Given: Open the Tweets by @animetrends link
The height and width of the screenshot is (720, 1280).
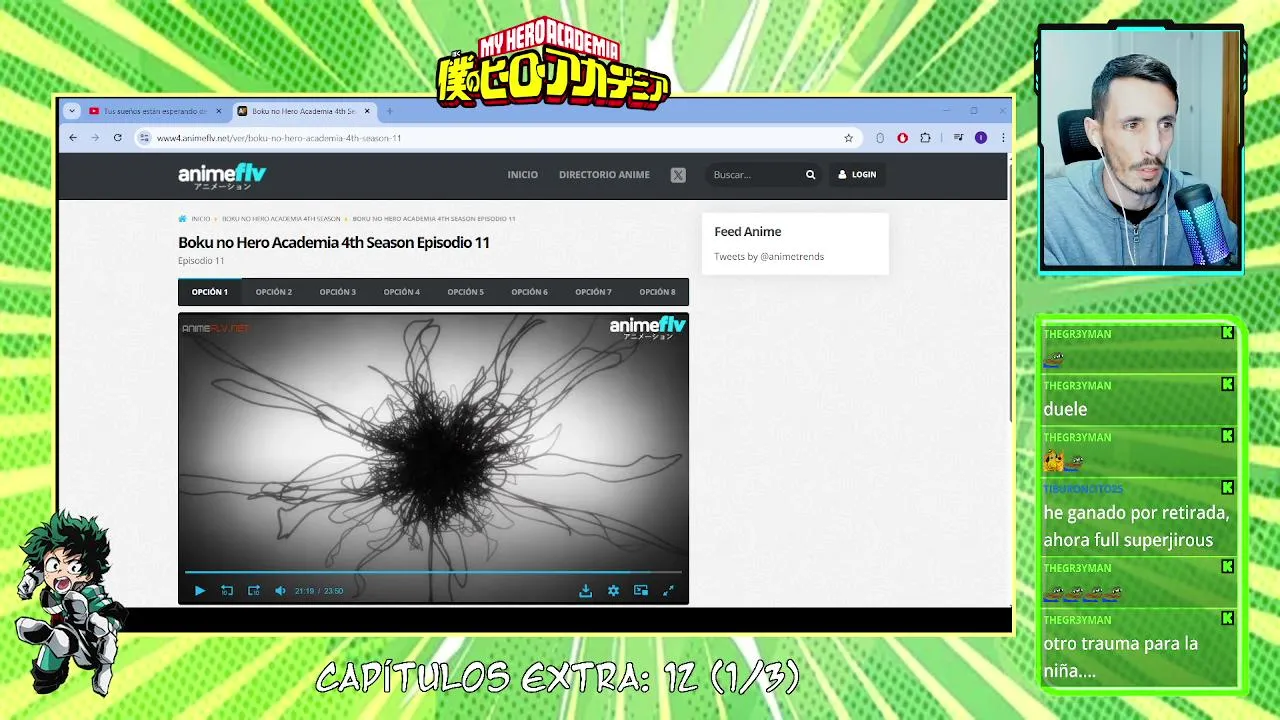Looking at the screenshot, I should (x=769, y=257).
